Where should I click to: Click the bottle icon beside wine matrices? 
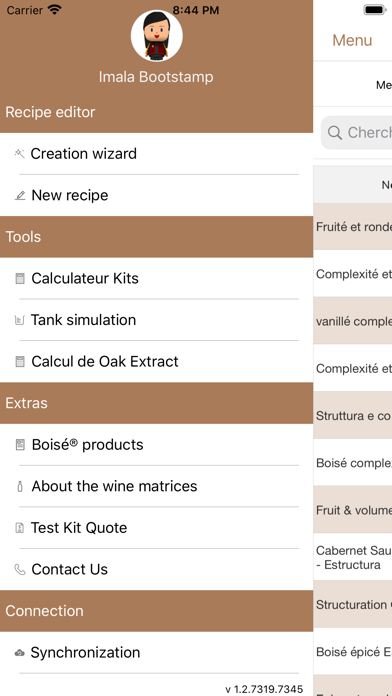coord(20,486)
